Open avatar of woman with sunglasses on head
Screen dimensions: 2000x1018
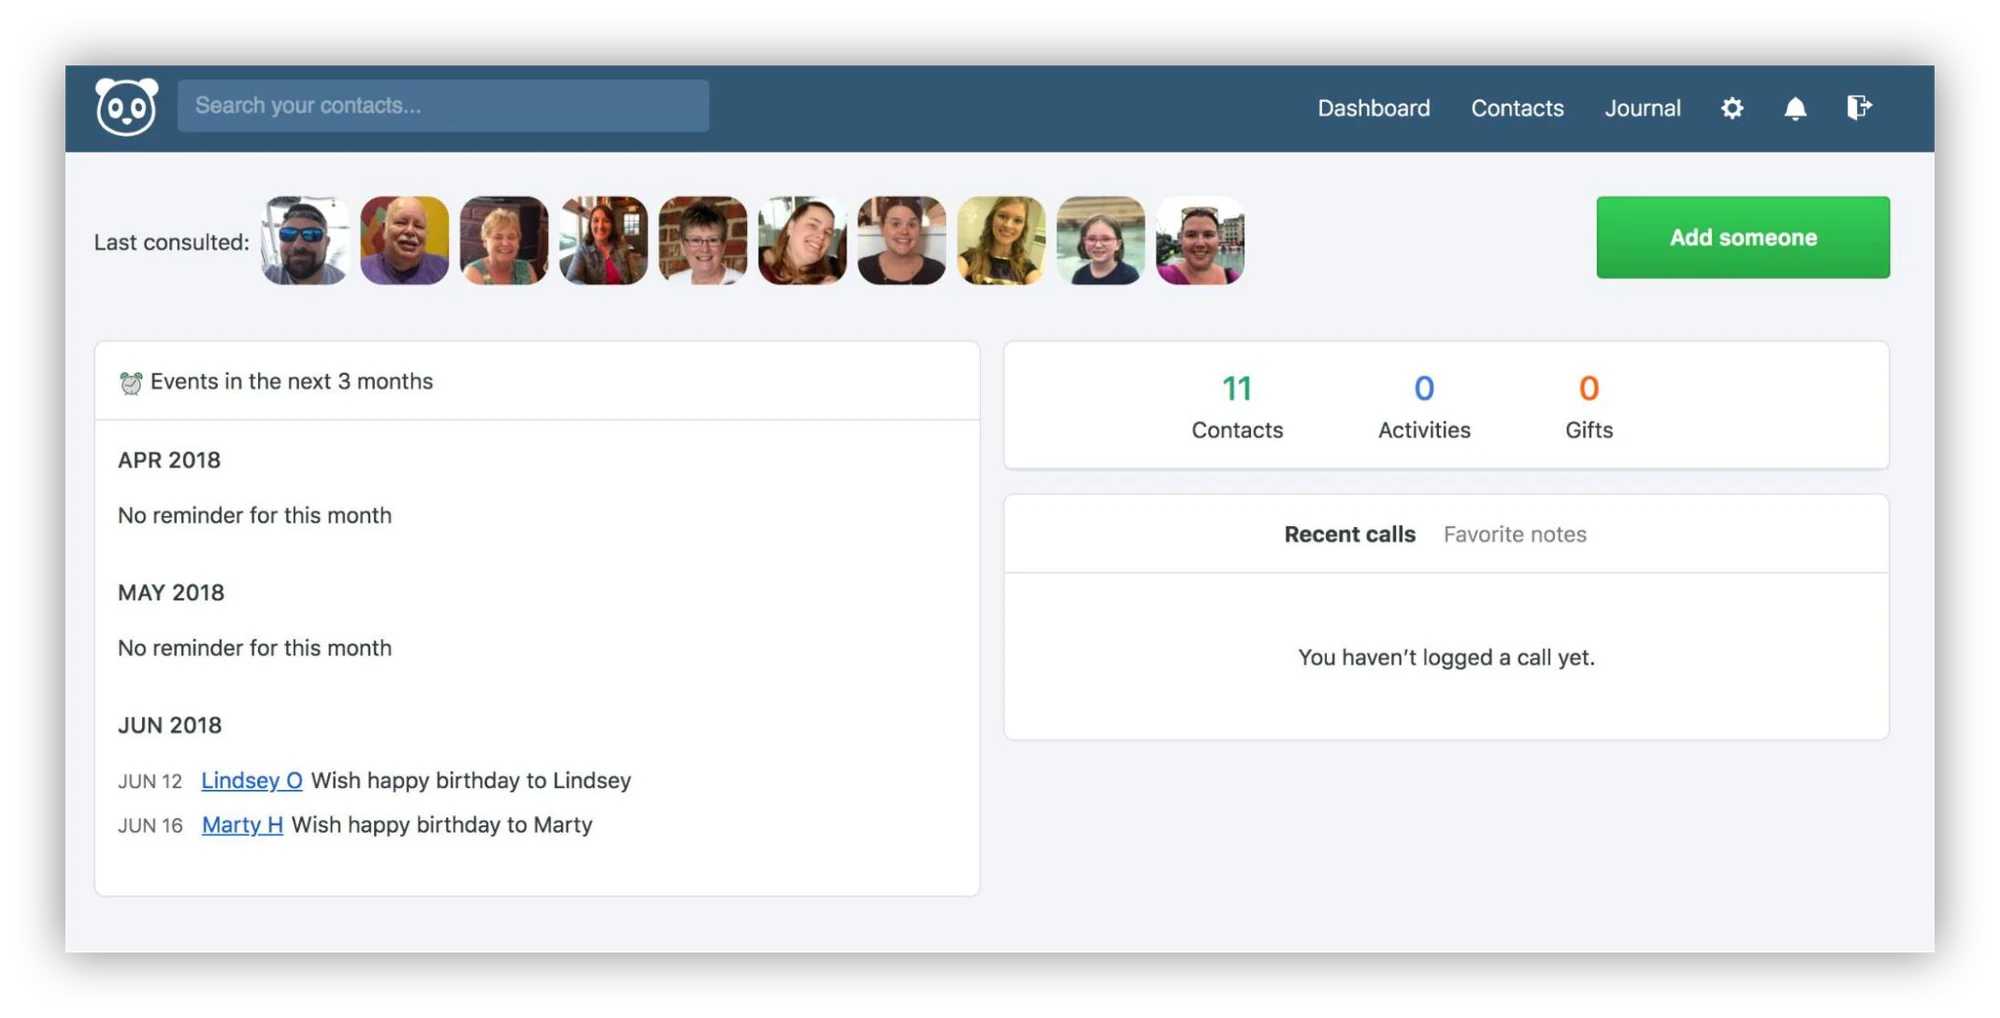click(x=1200, y=240)
